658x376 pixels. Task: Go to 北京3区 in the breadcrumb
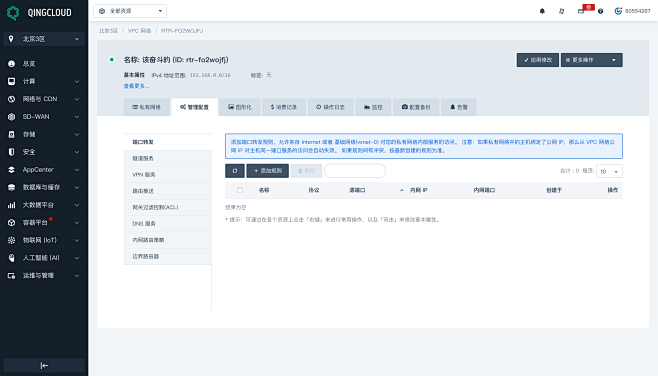(x=108, y=31)
